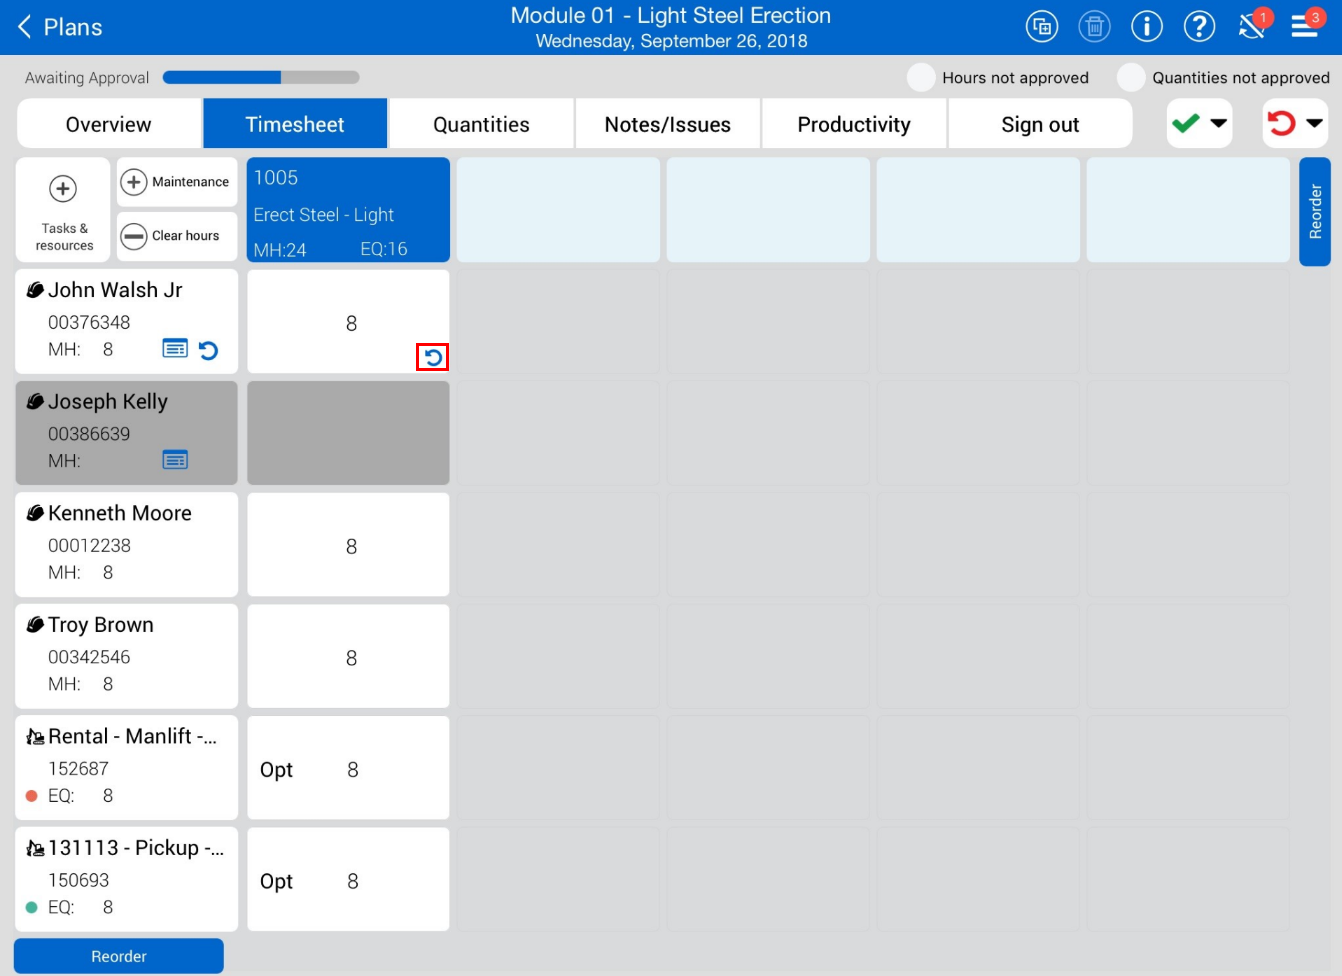
Task: Open the Productivity tab
Action: (854, 124)
